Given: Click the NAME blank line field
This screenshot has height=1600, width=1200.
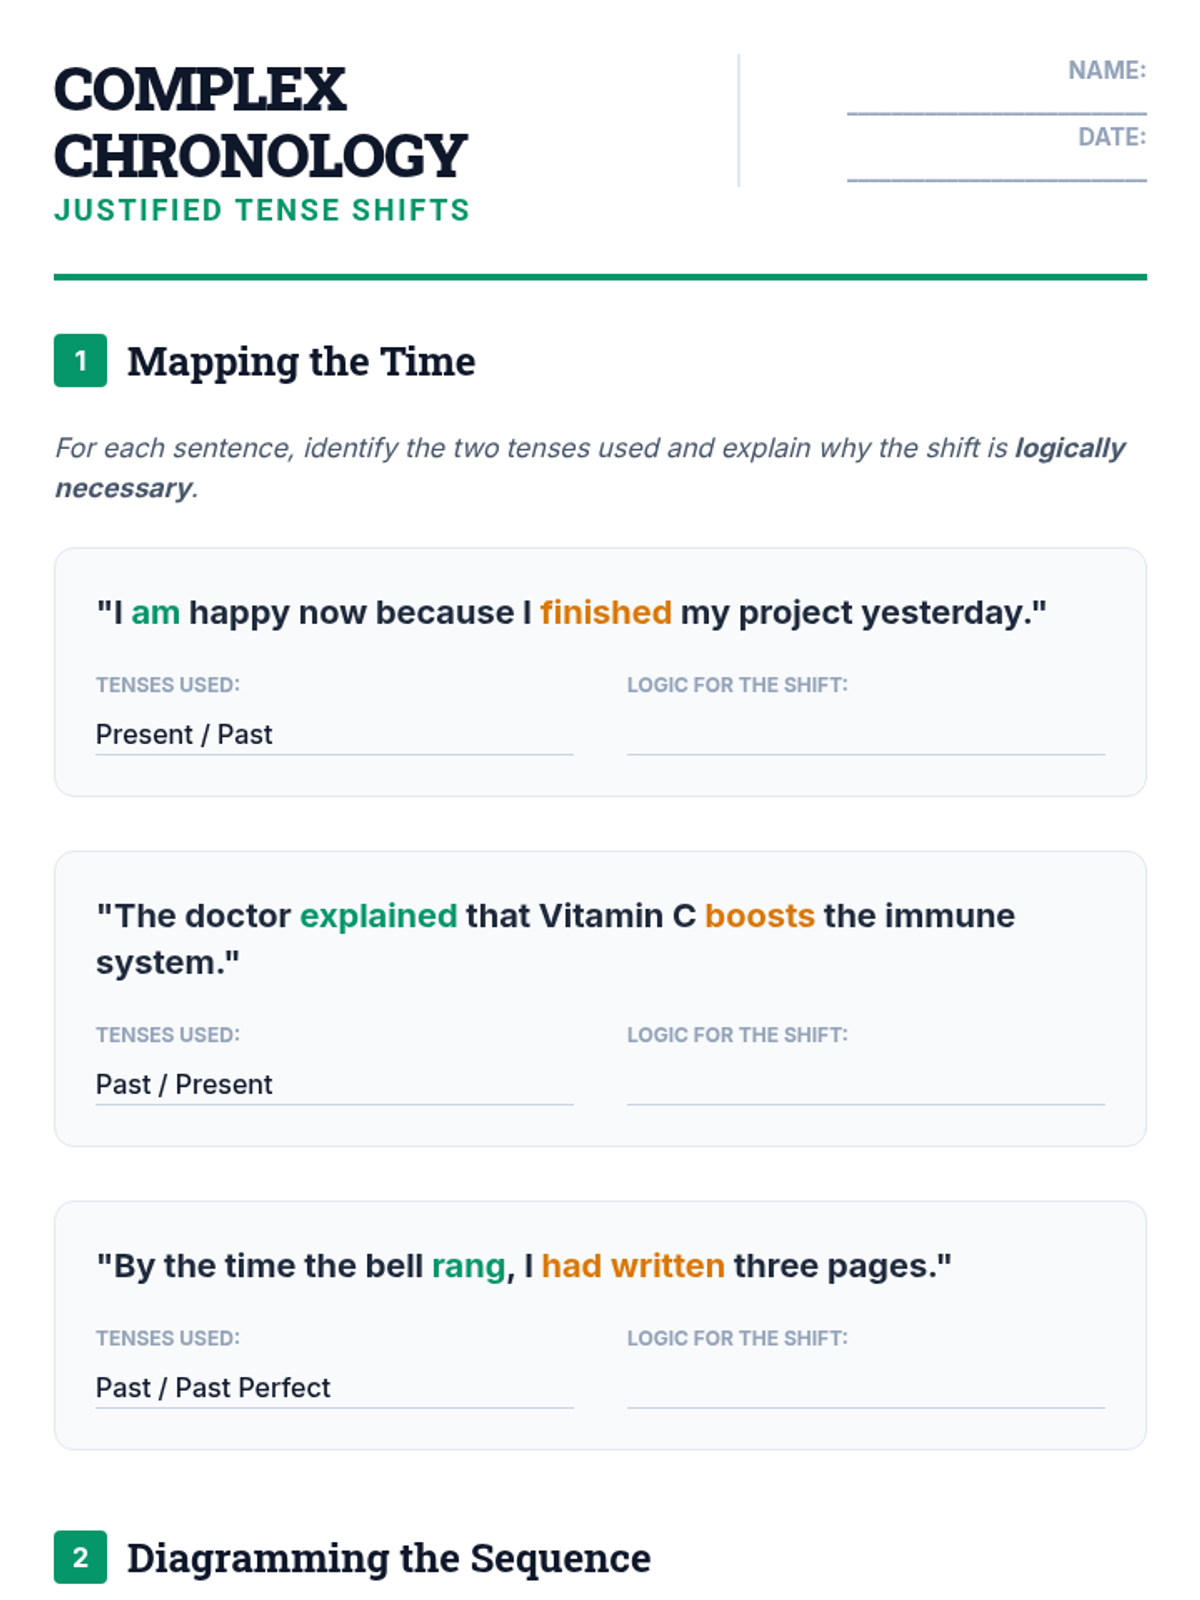Looking at the screenshot, I should coord(996,100).
